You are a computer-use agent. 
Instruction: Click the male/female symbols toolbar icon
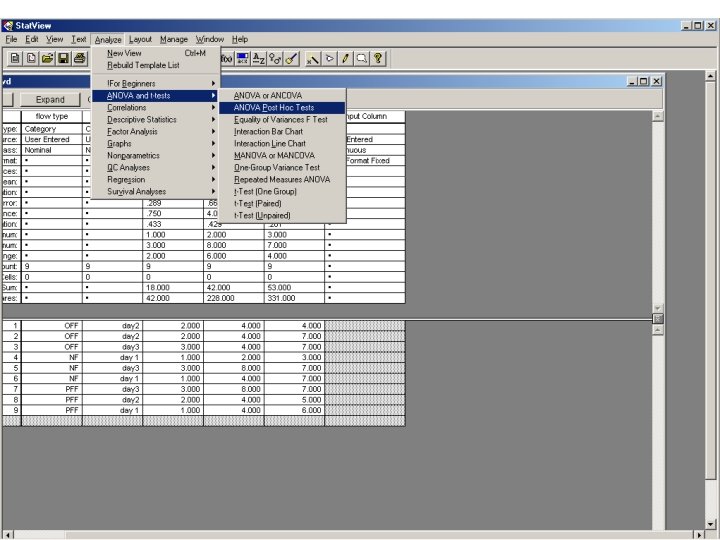275,58
